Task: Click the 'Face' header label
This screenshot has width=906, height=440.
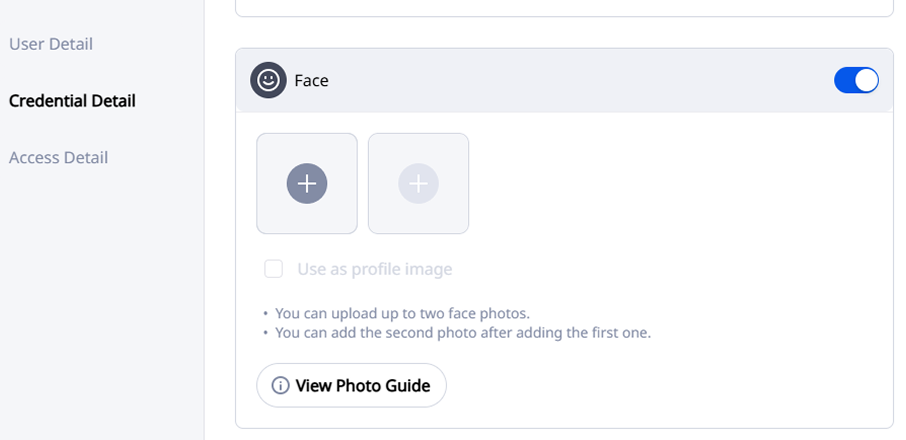Action: tap(311, 81)
